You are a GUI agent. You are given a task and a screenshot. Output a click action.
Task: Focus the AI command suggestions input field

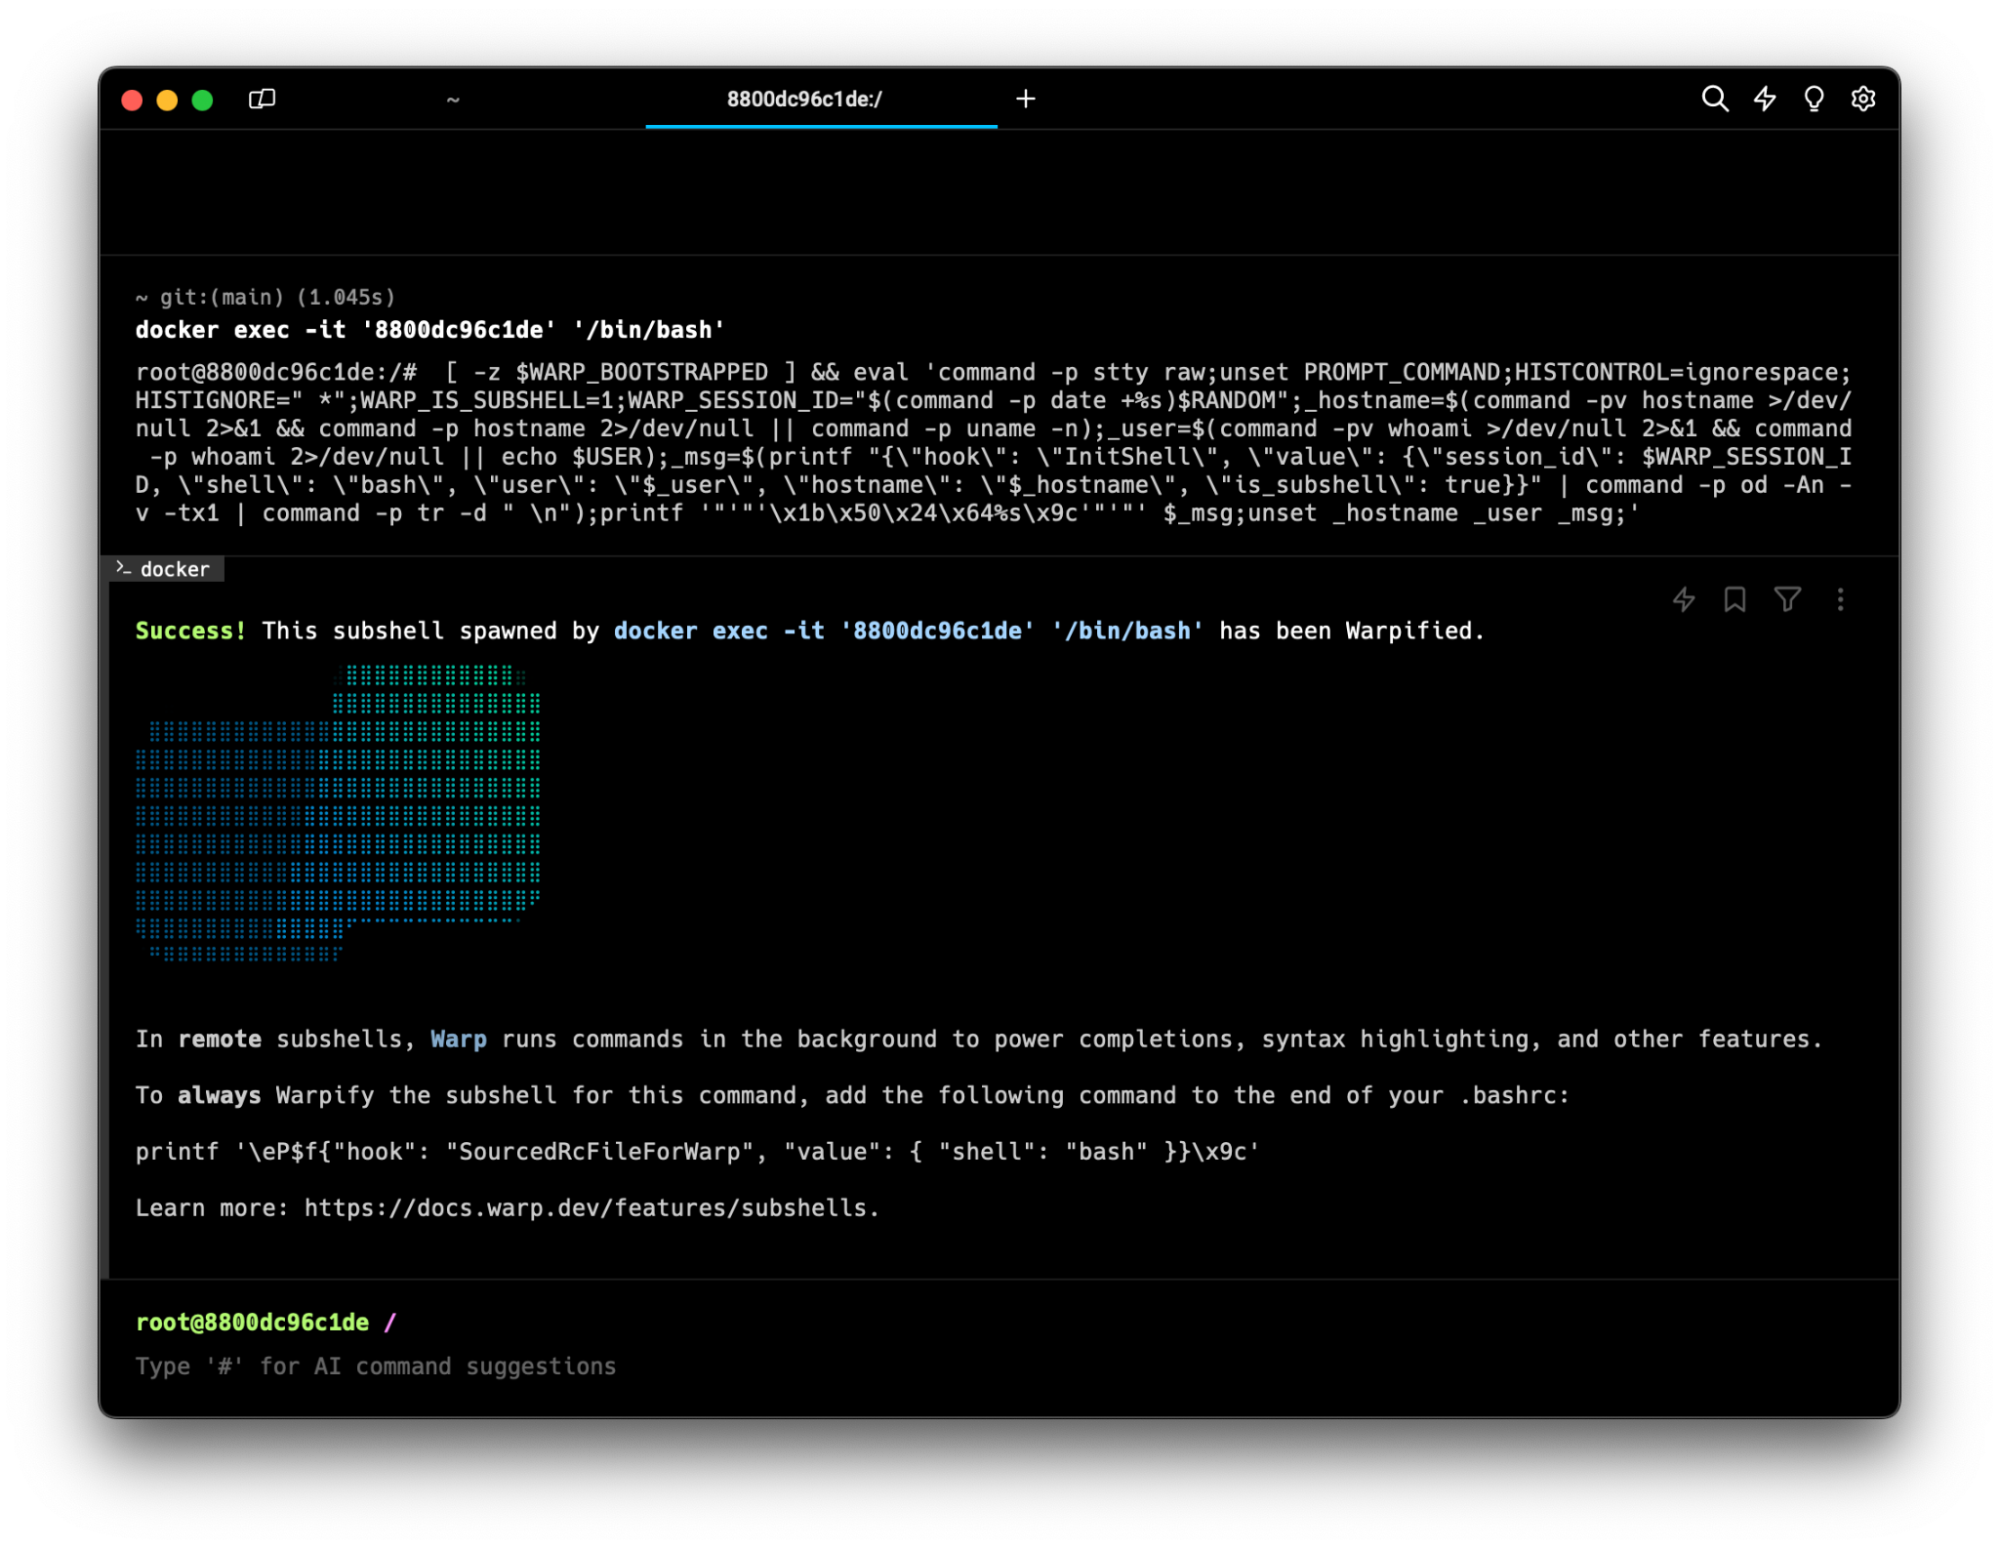point(376,1366)
